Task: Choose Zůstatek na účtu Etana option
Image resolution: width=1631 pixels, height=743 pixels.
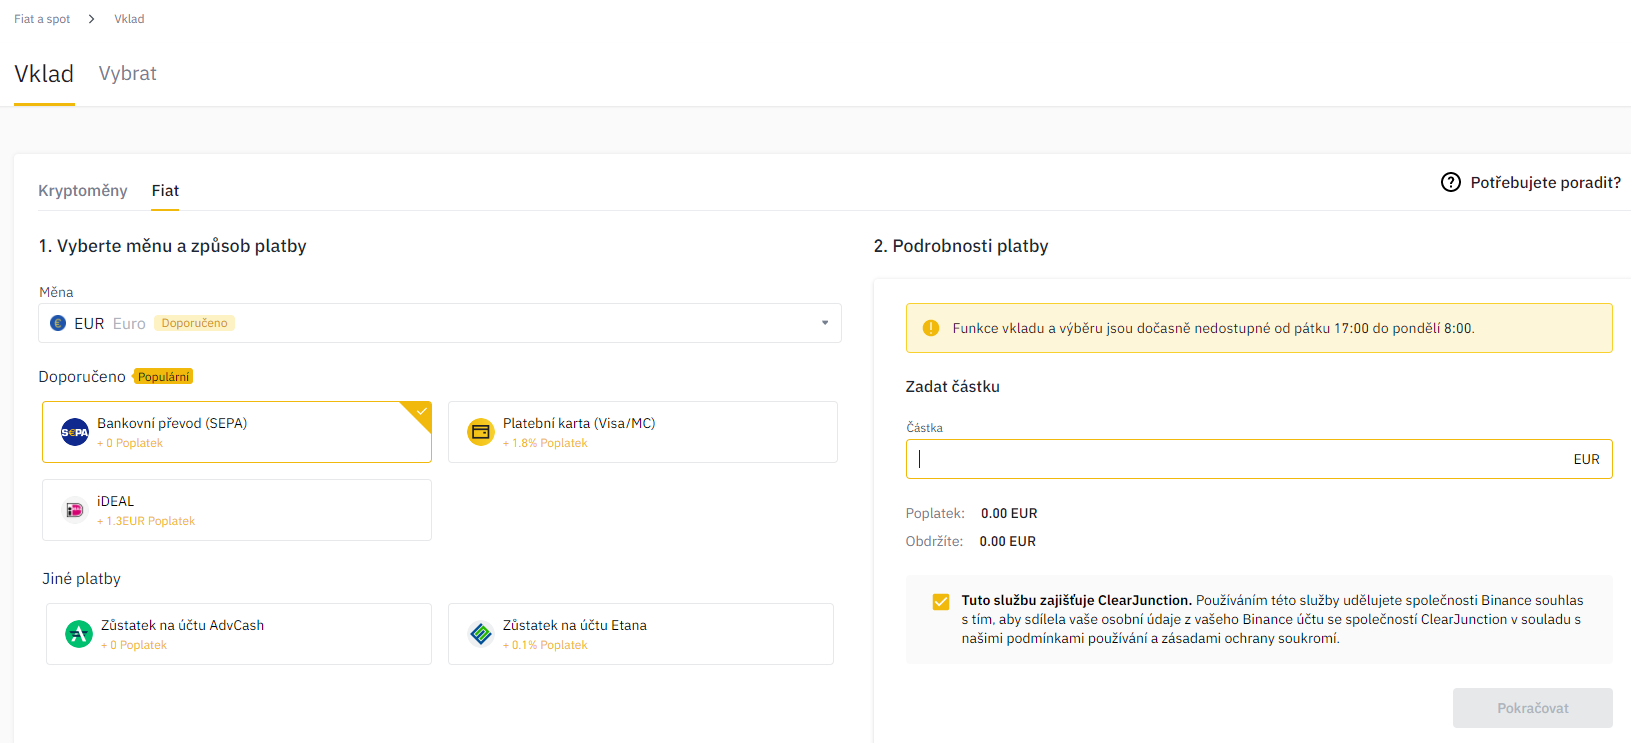Action: 641,634
